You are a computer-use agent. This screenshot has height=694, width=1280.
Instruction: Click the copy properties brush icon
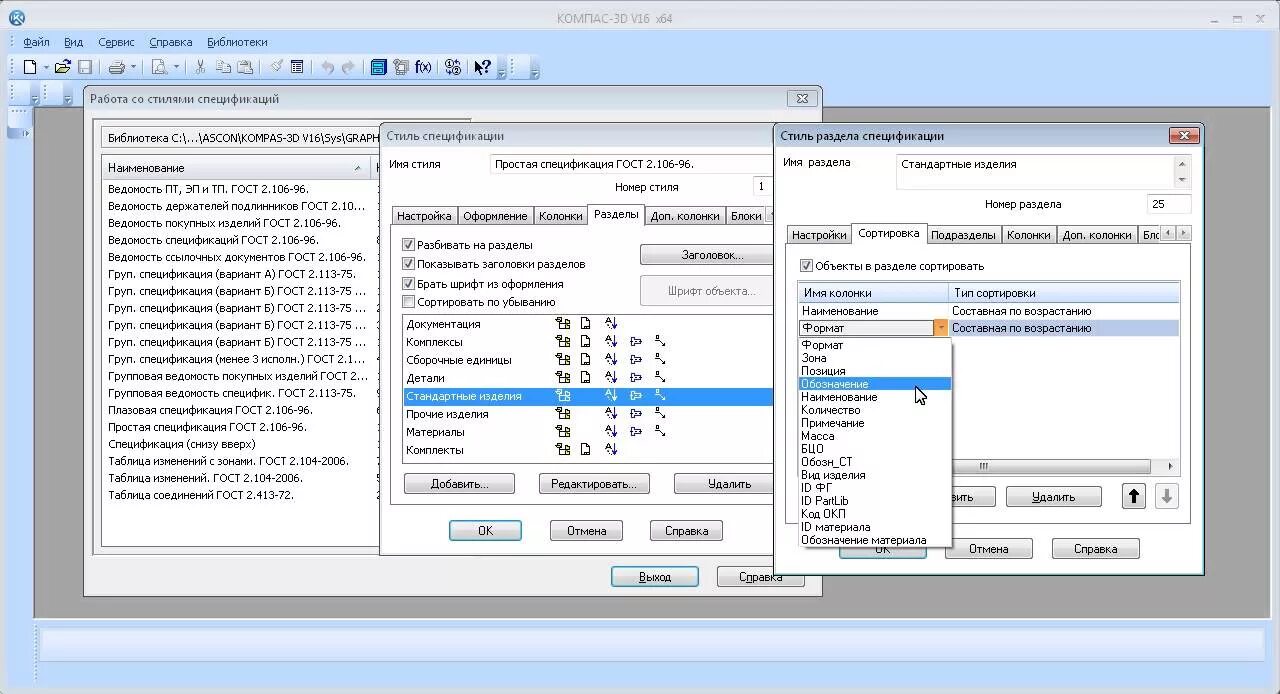click(276, 67)
